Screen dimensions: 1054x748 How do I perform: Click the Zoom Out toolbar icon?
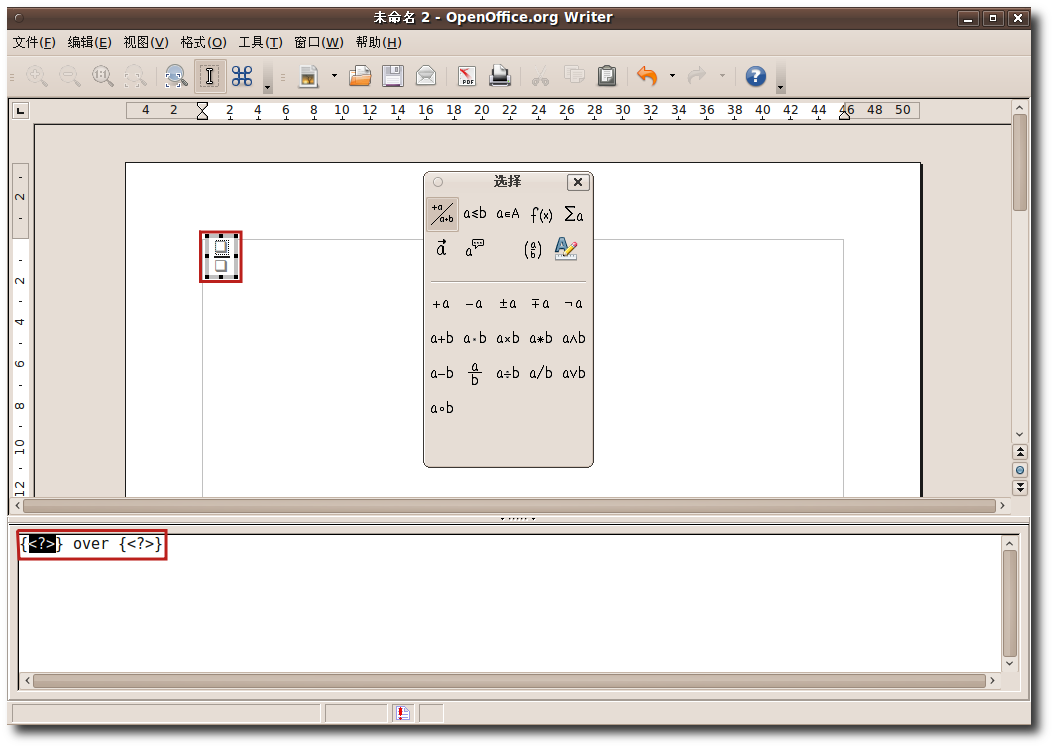pyautogui.click(x=70, y=76)
